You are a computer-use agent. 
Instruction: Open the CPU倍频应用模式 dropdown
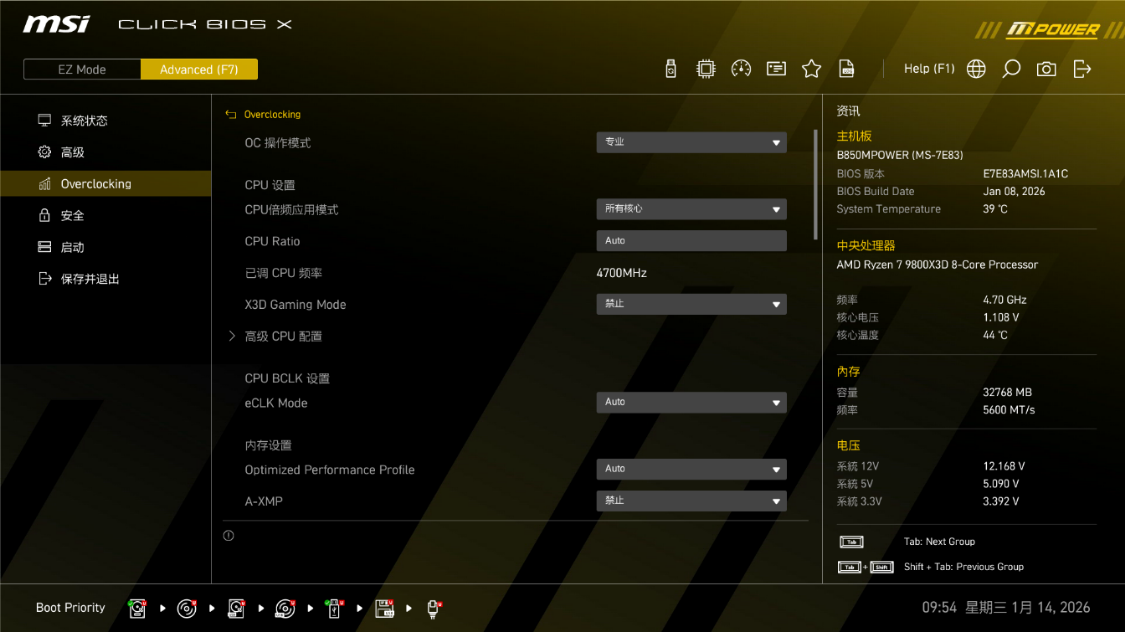(691, 209)
